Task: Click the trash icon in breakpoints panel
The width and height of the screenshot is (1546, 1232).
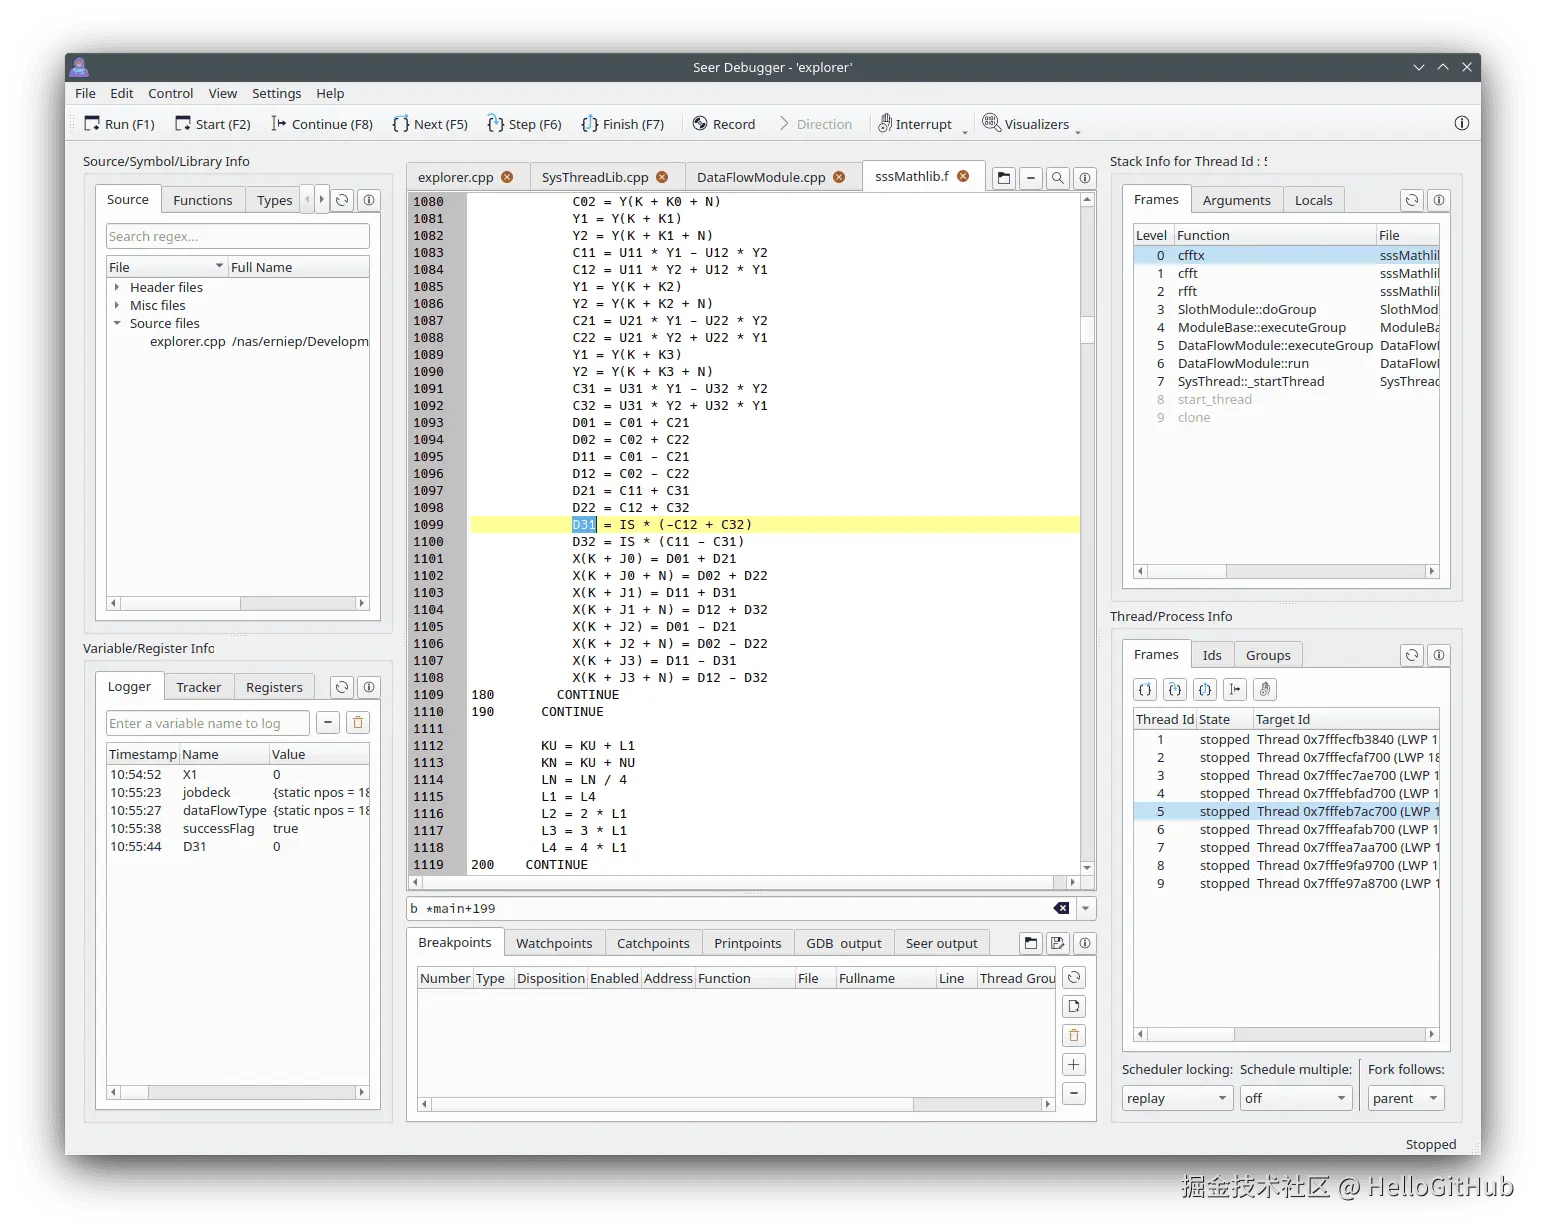Action: coord(1073,1035)
